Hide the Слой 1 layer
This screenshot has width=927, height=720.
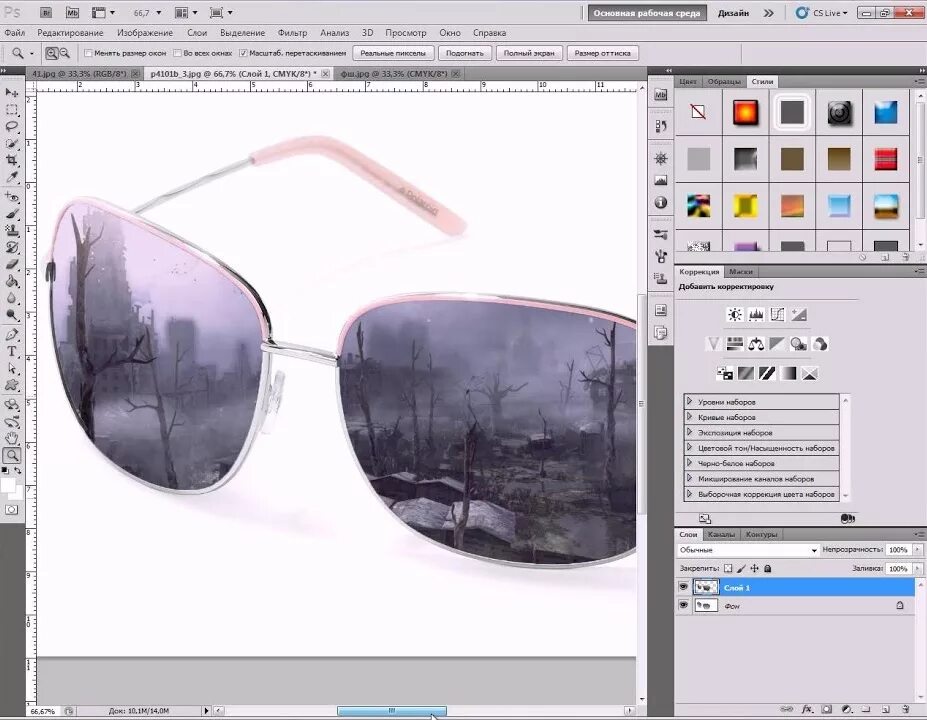pyautogui.click(x=684, y=588)
